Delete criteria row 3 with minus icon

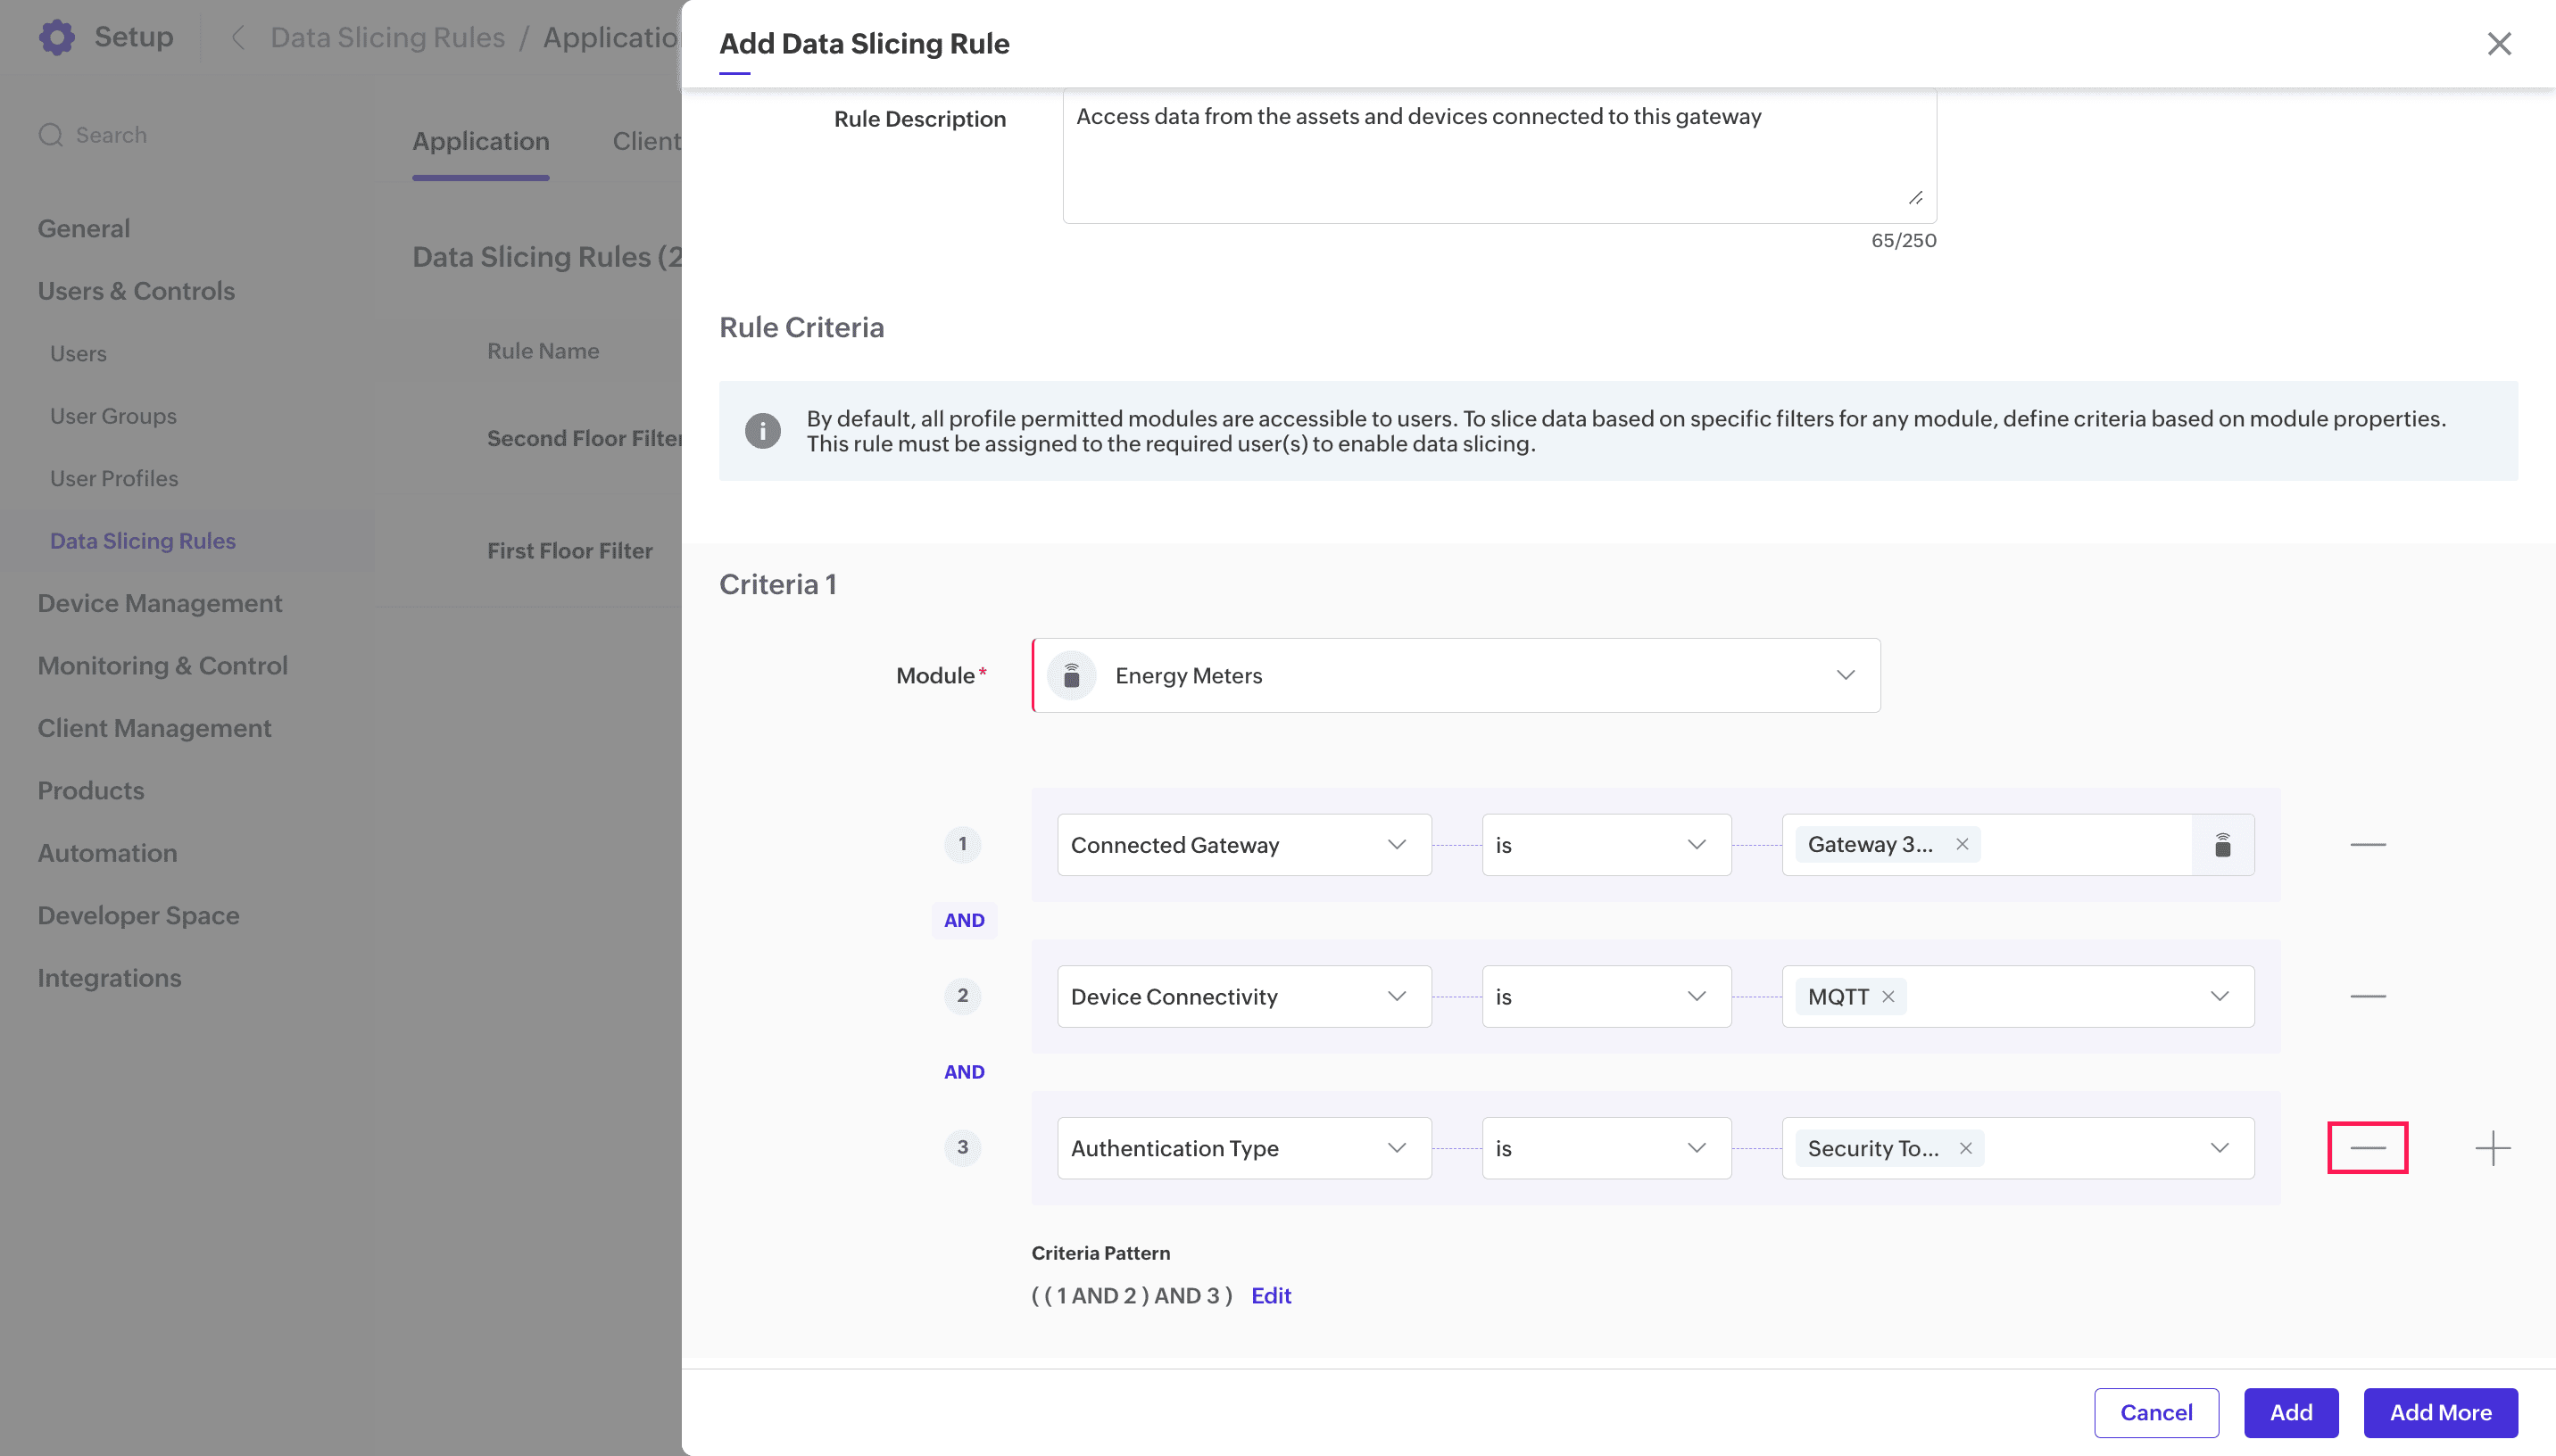(x=2367, y=1148)
